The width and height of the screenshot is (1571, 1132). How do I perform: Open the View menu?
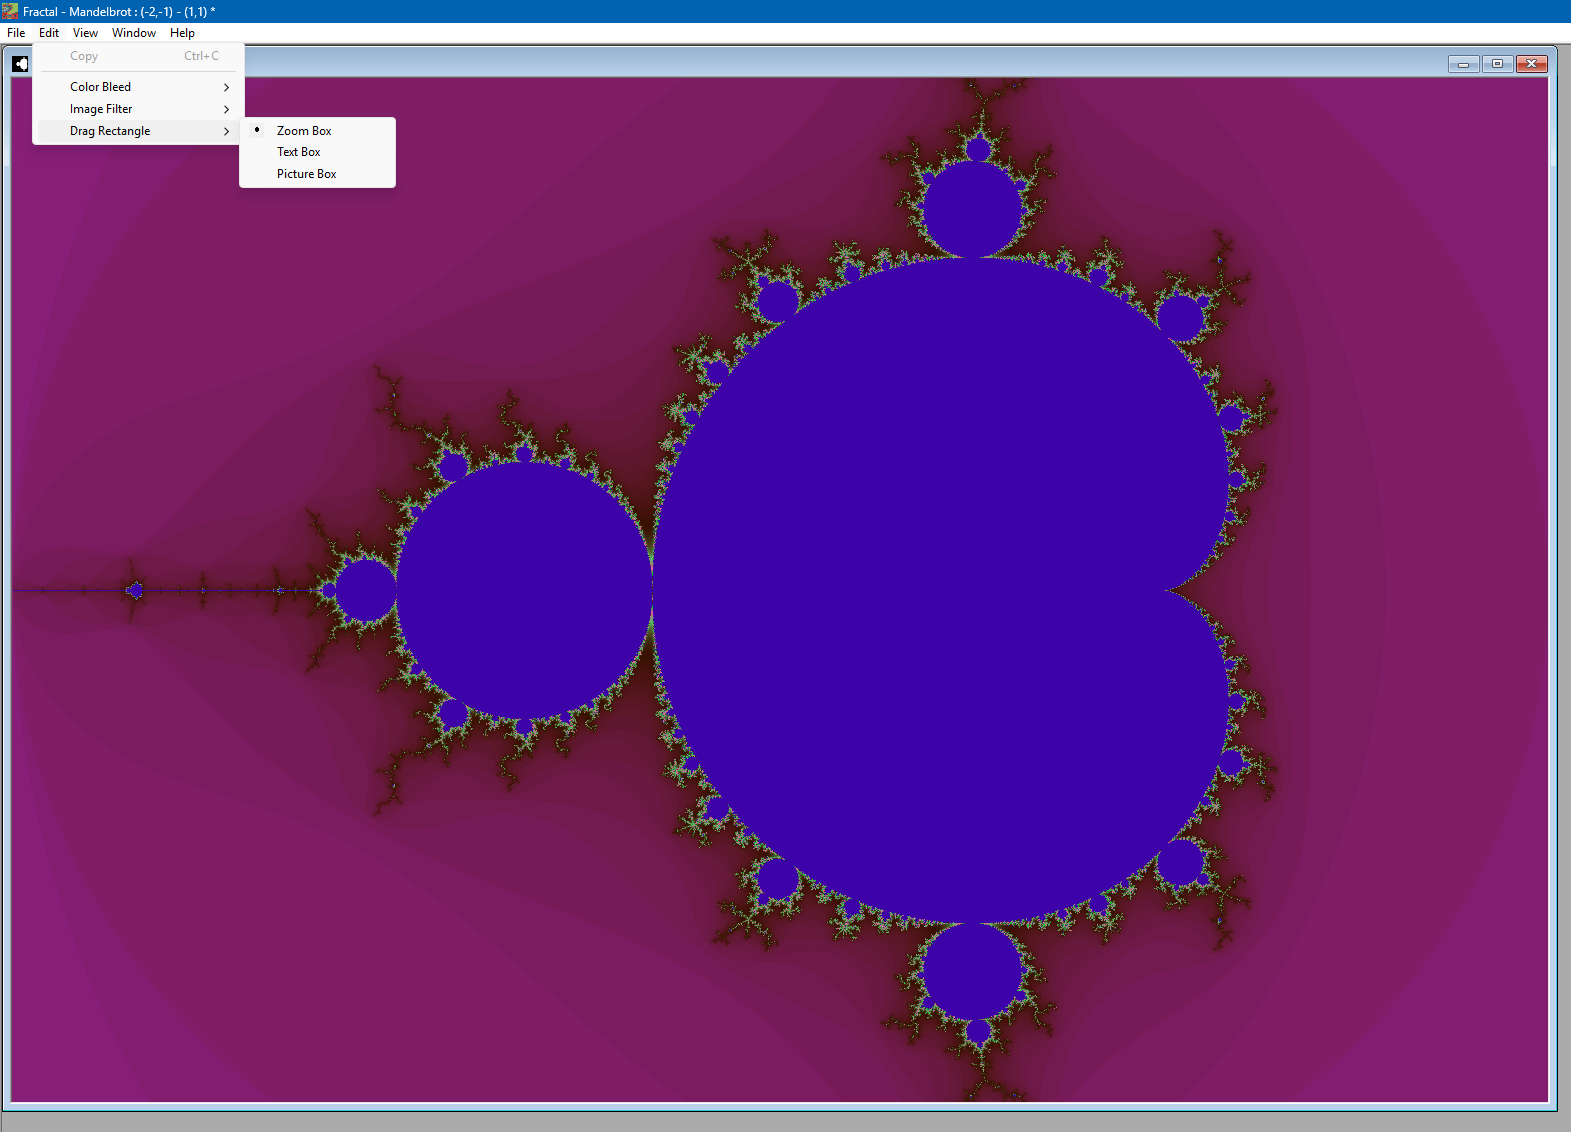tap(85, 33)
